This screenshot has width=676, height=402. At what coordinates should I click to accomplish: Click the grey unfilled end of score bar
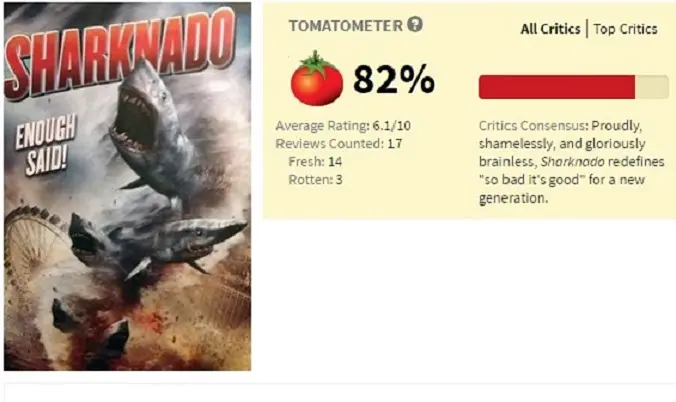click(x=652, y=87)
